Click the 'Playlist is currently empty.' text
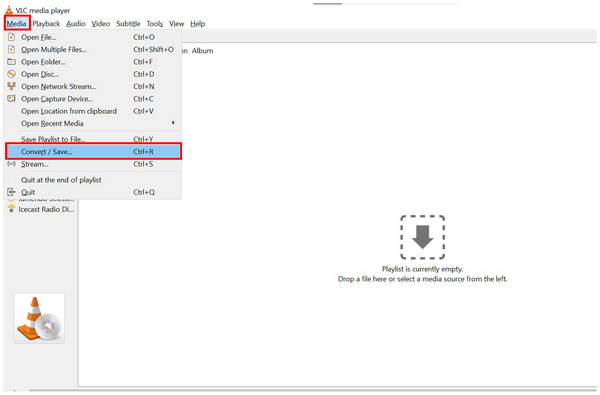This screenshot has height=395, width=600. click(422, 269)
